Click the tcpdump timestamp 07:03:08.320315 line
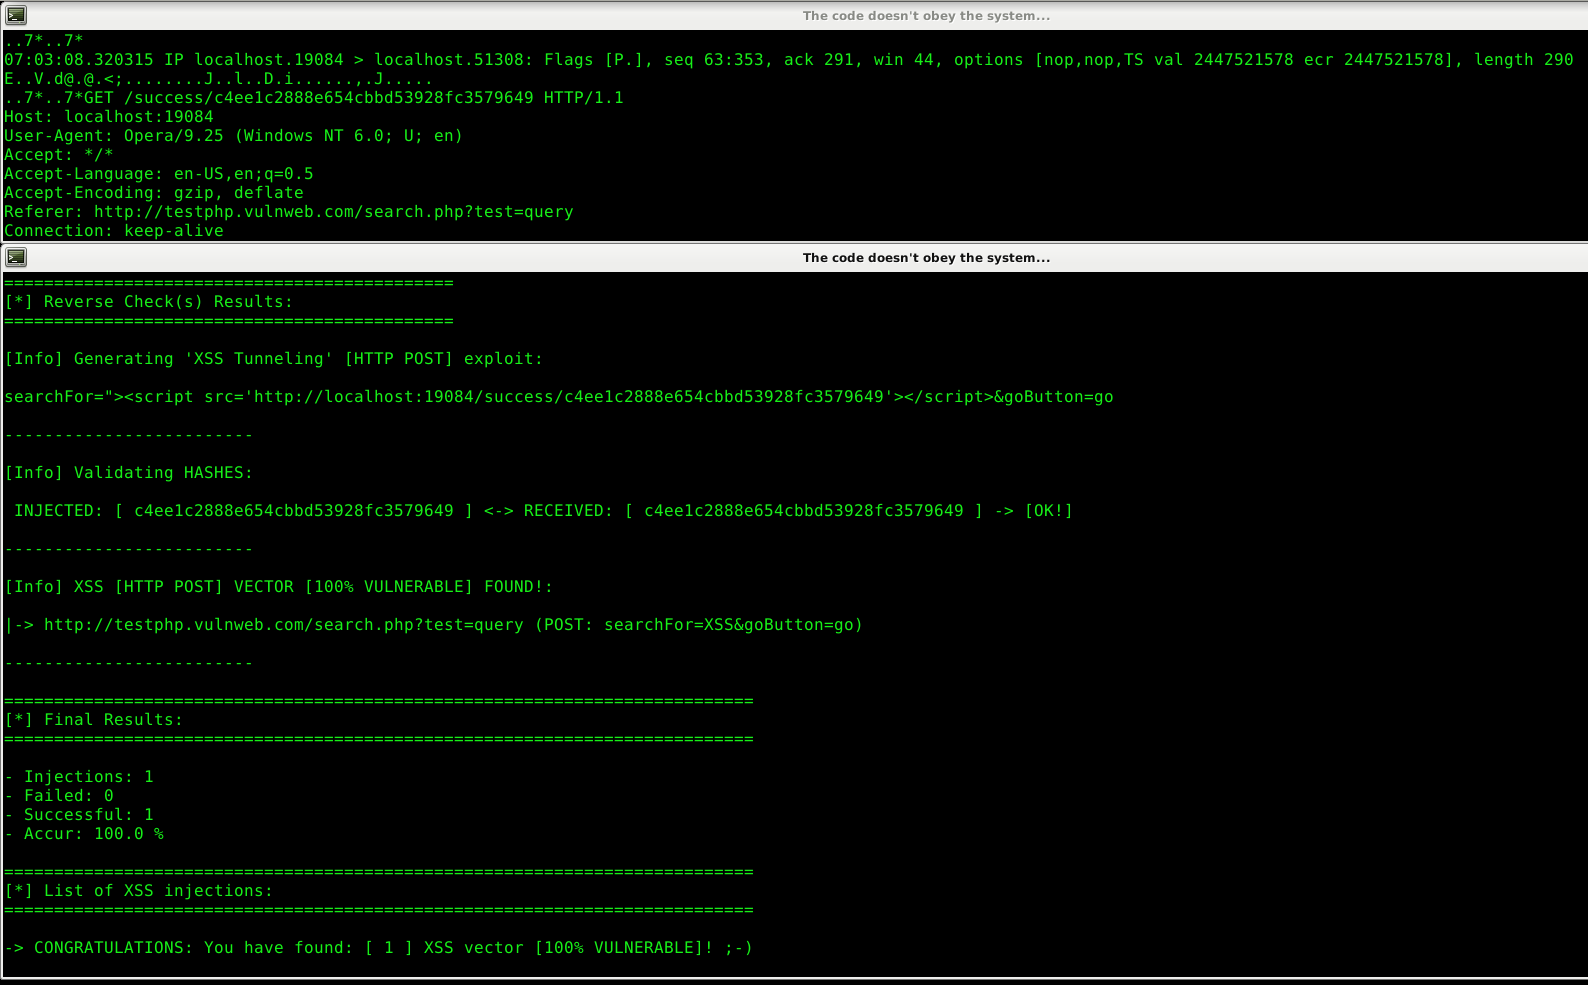Screen dimensions: 1588x985 (x=789, y=60)
